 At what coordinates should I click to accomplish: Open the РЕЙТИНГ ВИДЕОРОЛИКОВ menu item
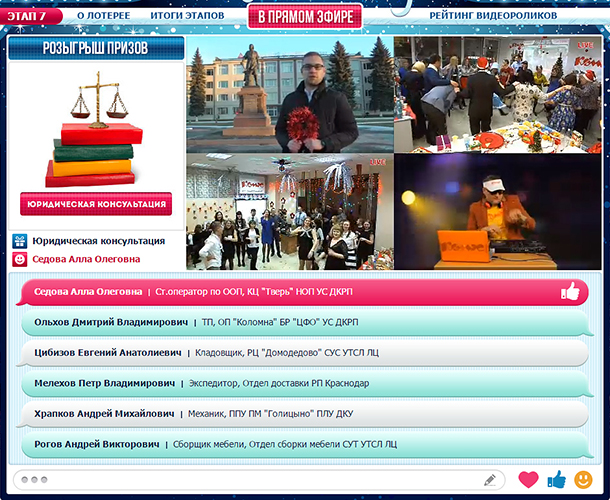pyautogui.click(x=493, y=16)
